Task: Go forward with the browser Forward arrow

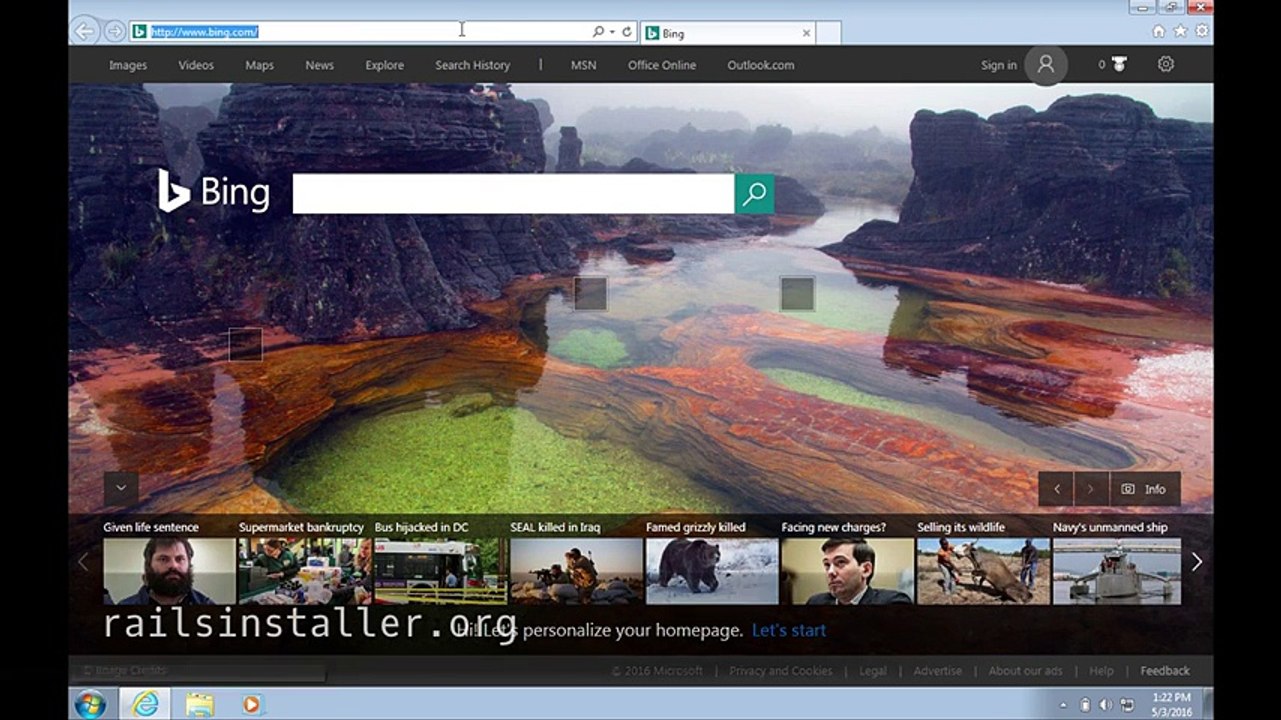Action: (x=115, y=31)
